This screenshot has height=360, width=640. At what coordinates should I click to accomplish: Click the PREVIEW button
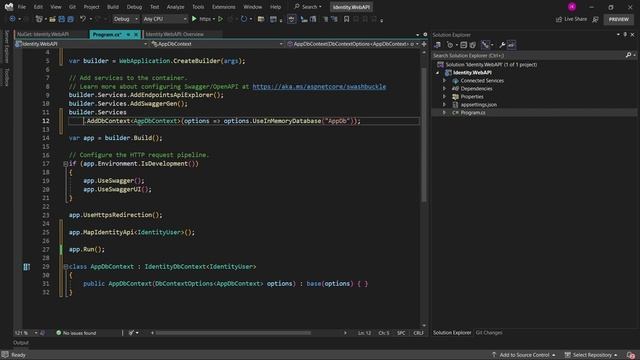(619, 19)
